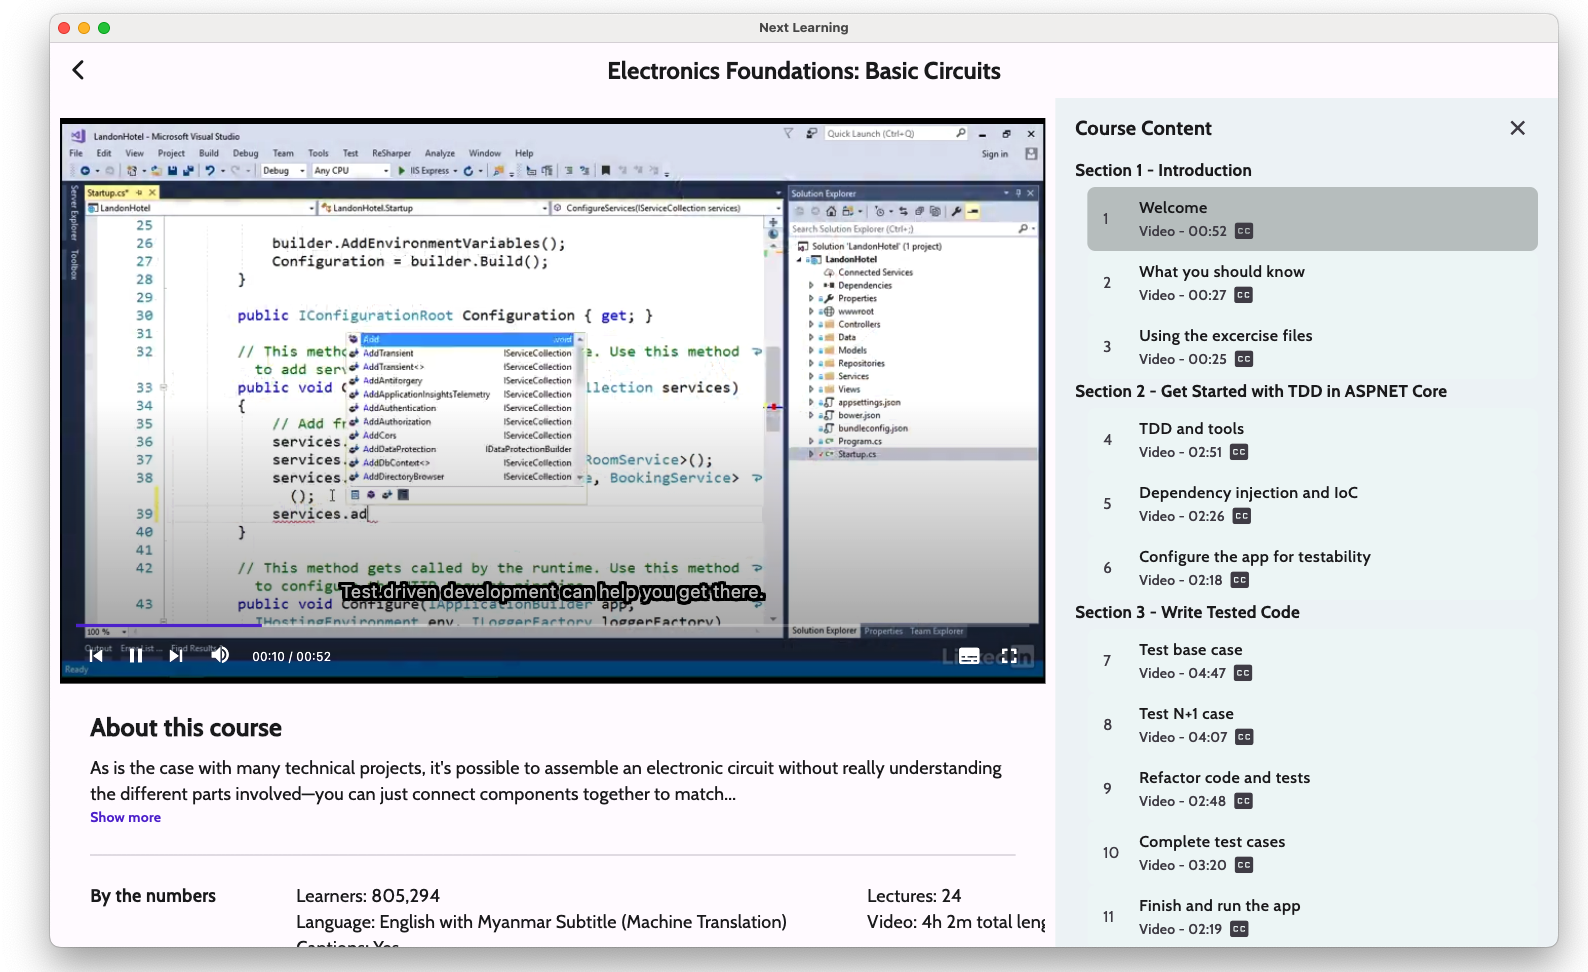Screen dimensions: 1588x972
Task: Enter fullscreen video mode
Action: click(x=1009, y=656)
